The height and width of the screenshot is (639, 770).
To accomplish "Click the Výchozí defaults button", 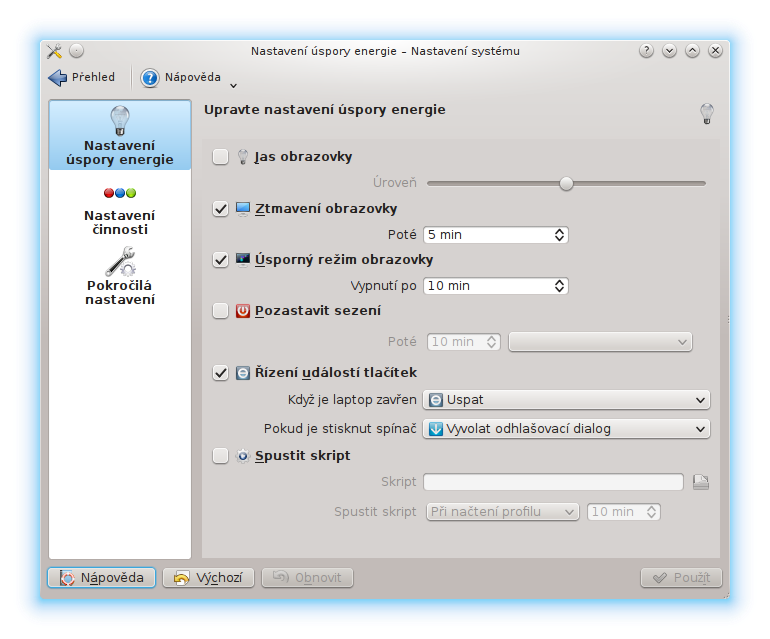I will click(209, 578).
